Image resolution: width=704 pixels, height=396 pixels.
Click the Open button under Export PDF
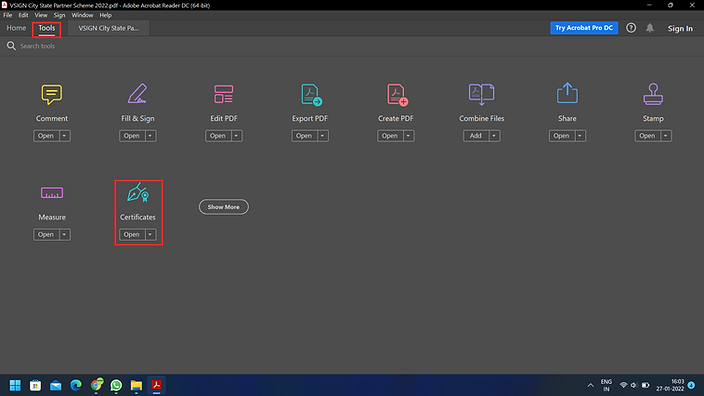(304, 136)
